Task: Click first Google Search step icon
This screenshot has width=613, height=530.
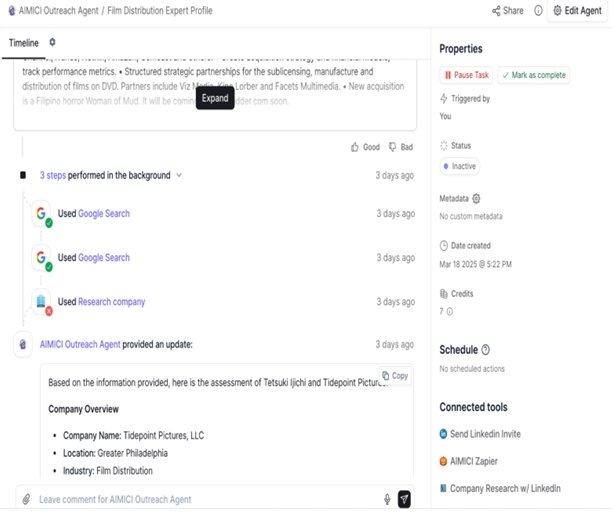Action: coord(41,213)
